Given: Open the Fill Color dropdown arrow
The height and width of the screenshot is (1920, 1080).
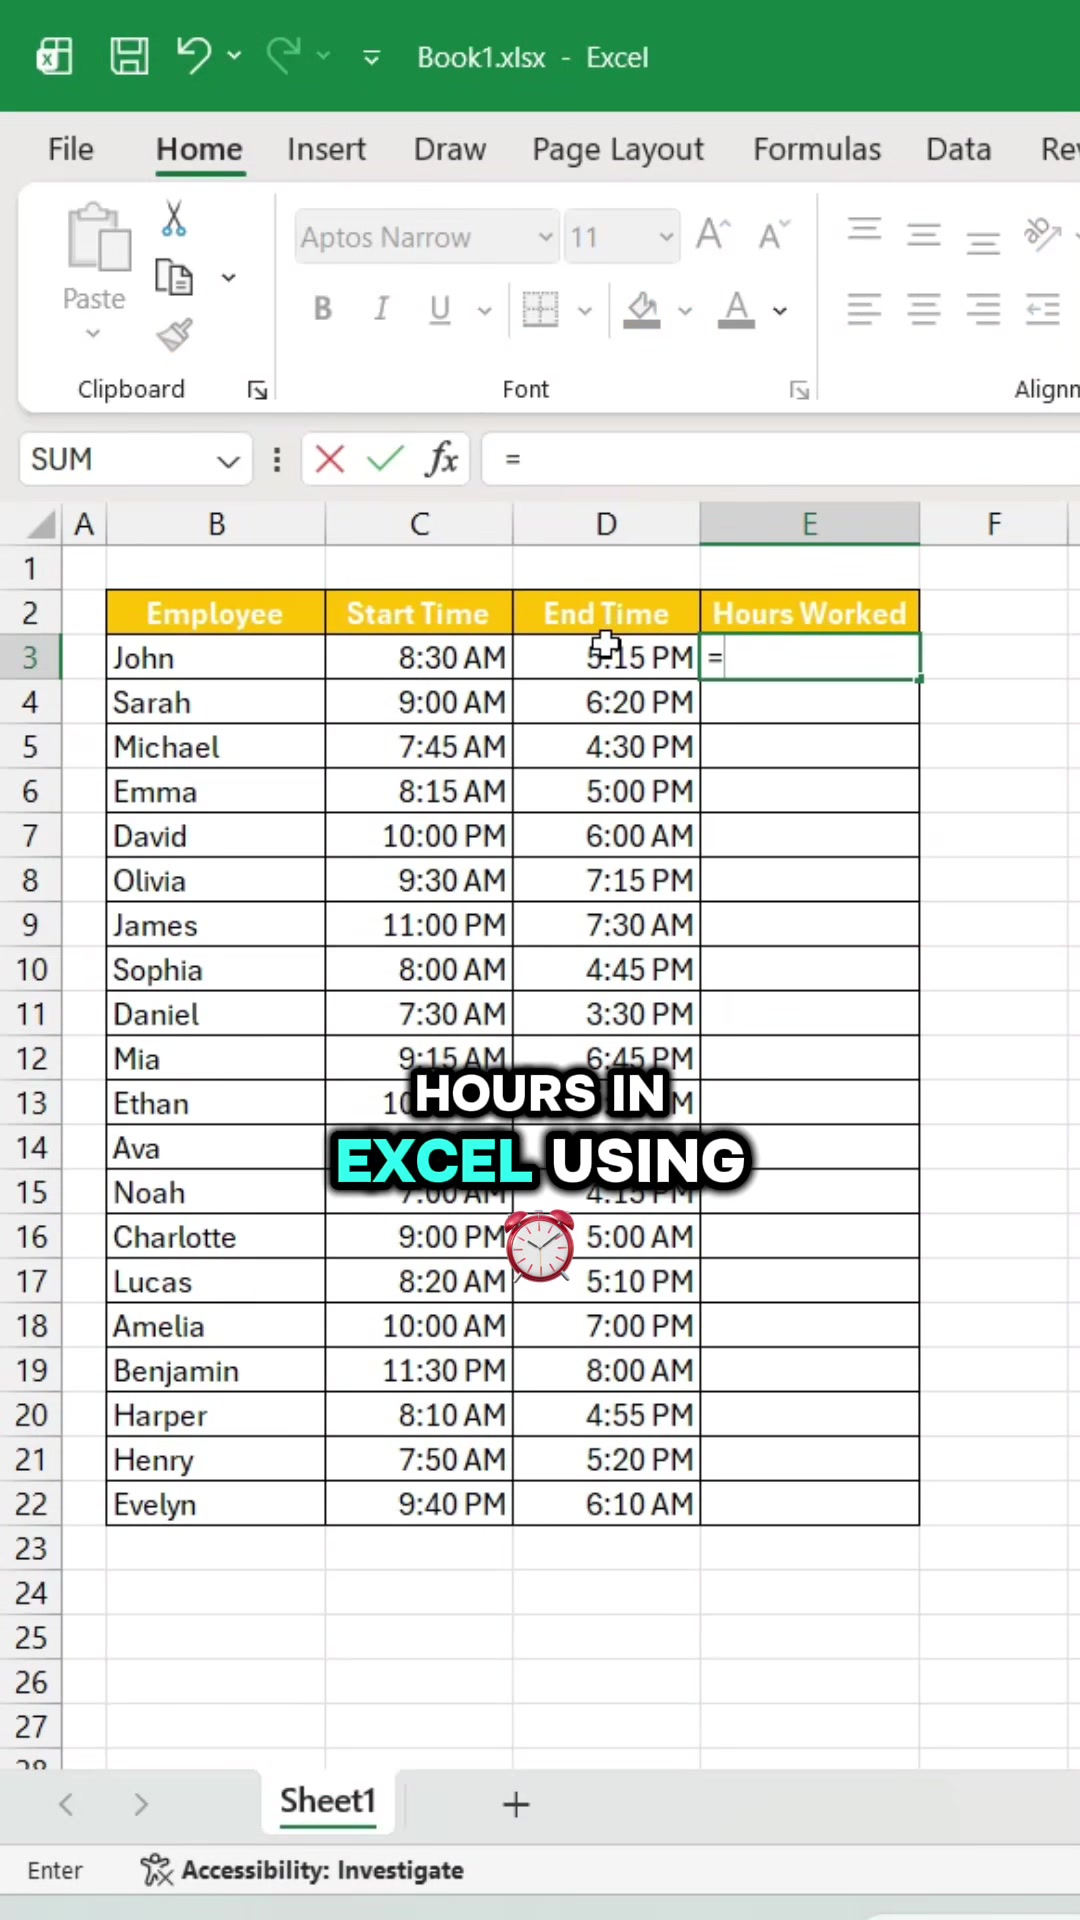Looking at the screenshot, I should click(685, 311).
